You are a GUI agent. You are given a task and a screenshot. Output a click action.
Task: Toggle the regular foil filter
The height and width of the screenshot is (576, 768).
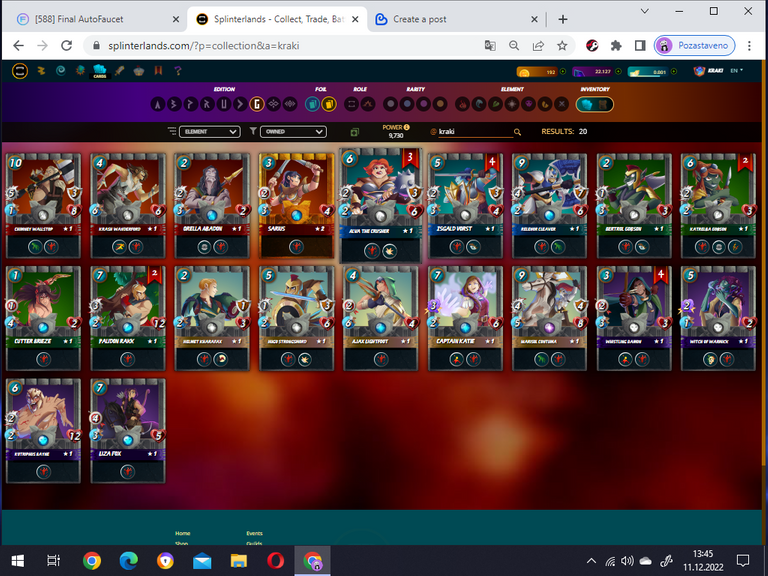pos(312,104)
